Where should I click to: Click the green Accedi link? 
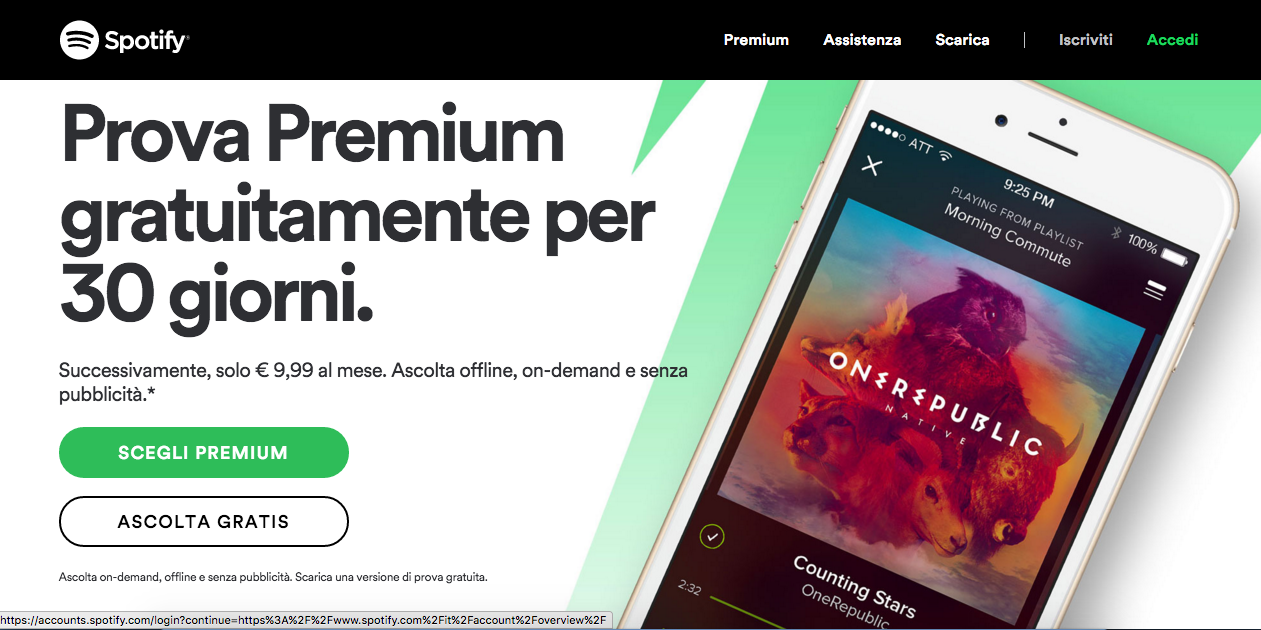[1172, 40]
